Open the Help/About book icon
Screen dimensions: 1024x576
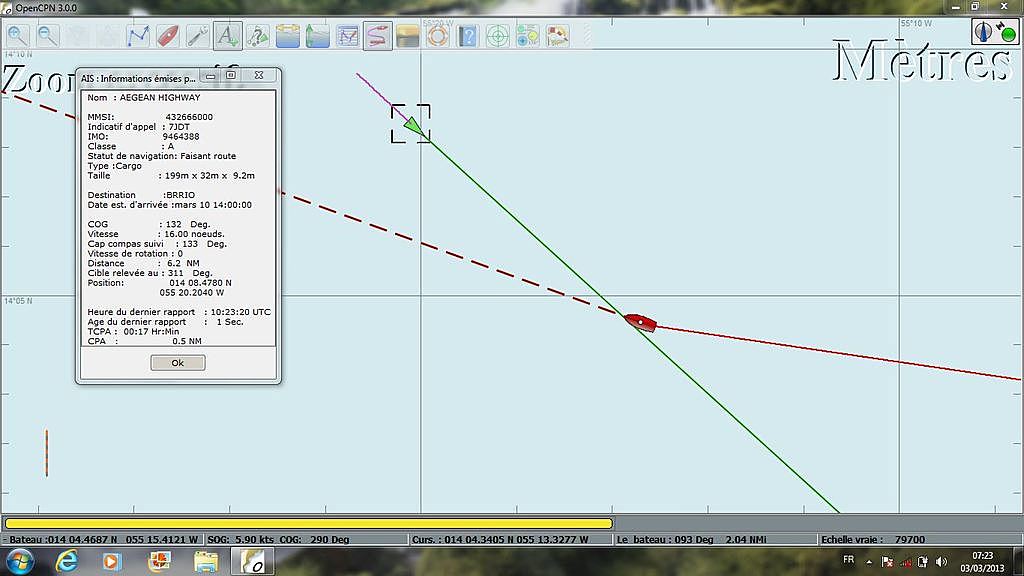(468, 35)
